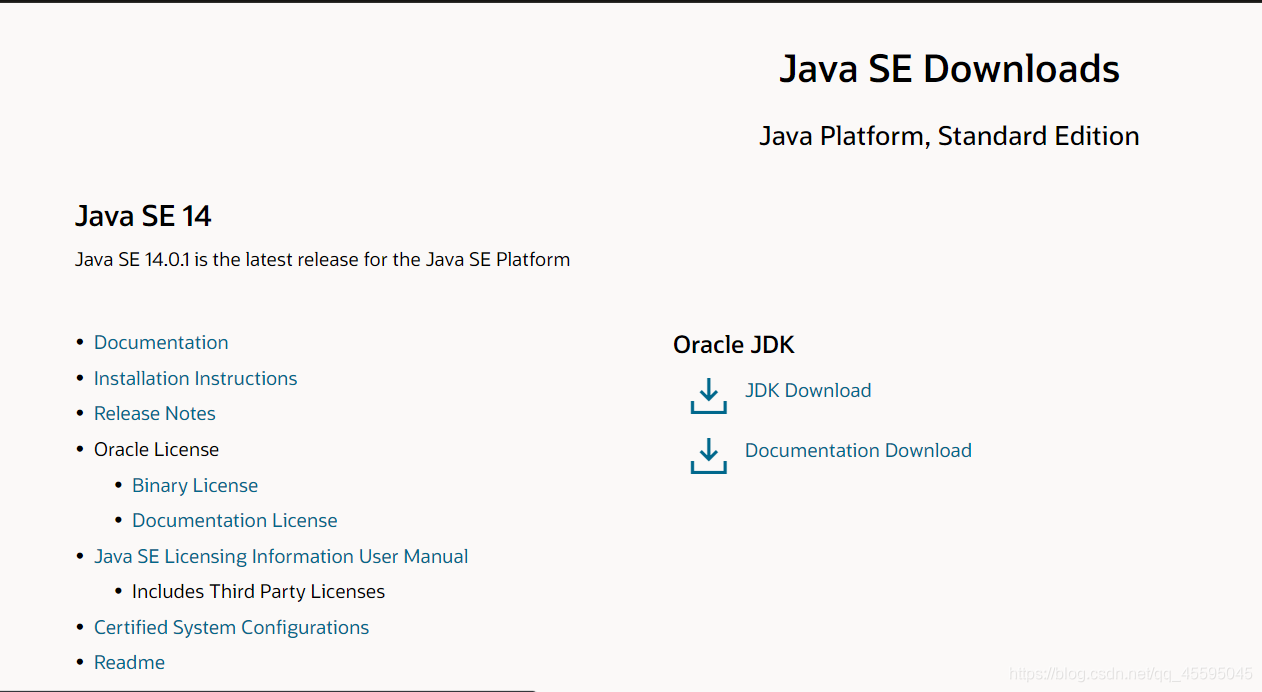This screenshot has width=1262, height=692.
Task: Click the download icon beside Documentation Download
Action: [x=708, y=455]
